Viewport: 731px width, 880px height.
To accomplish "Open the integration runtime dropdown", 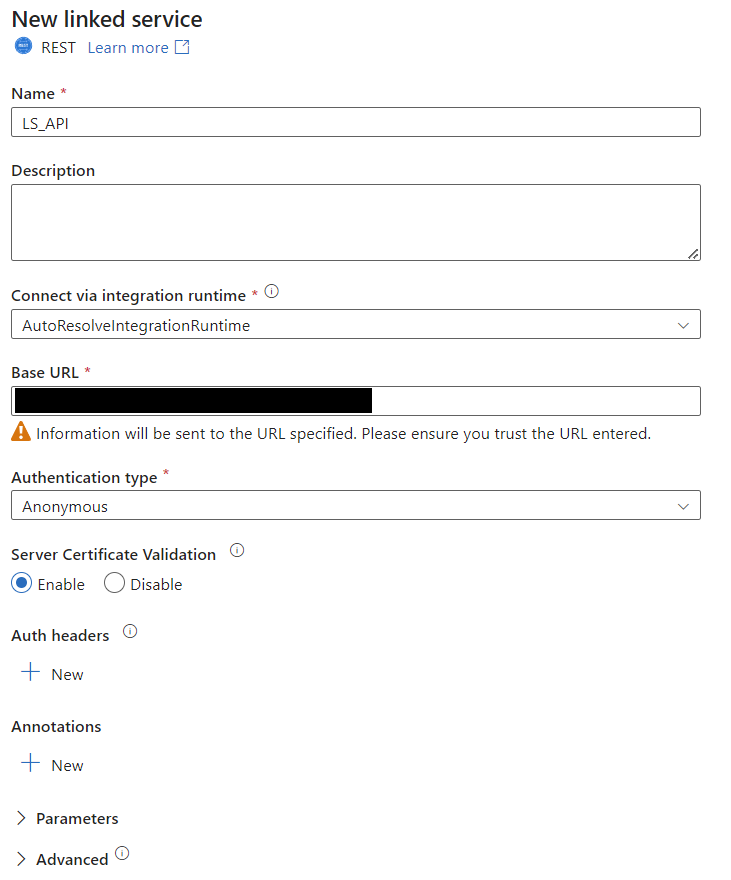I will [x=356, y=324].
